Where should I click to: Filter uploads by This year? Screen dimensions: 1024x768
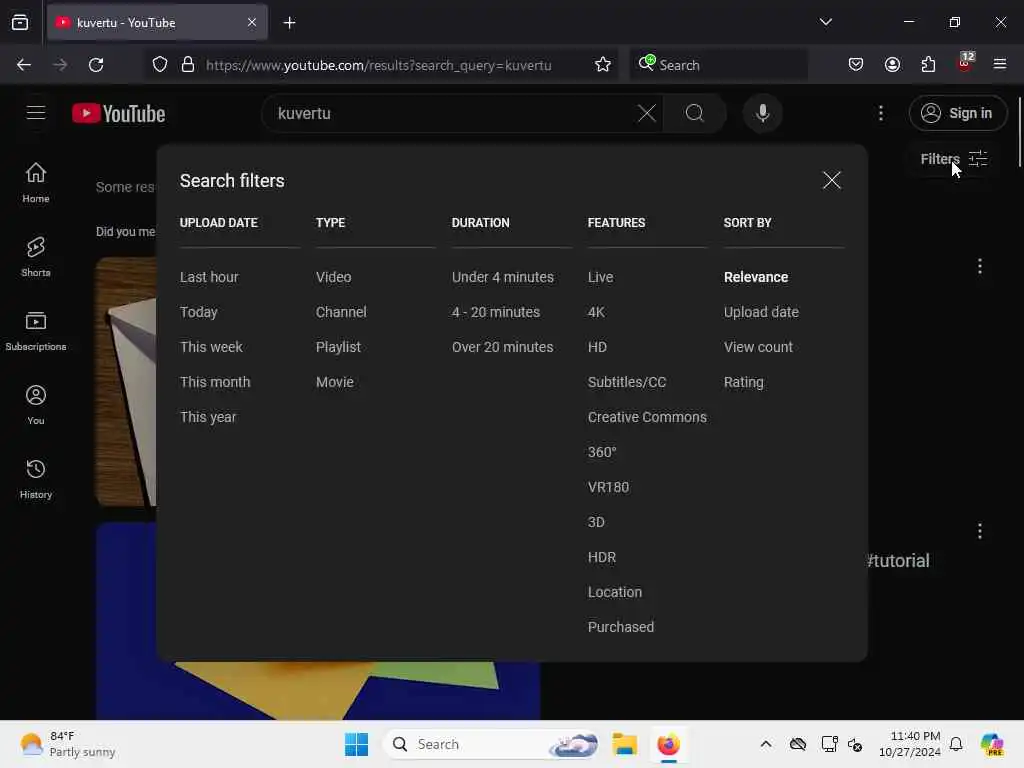coord(208,417)
